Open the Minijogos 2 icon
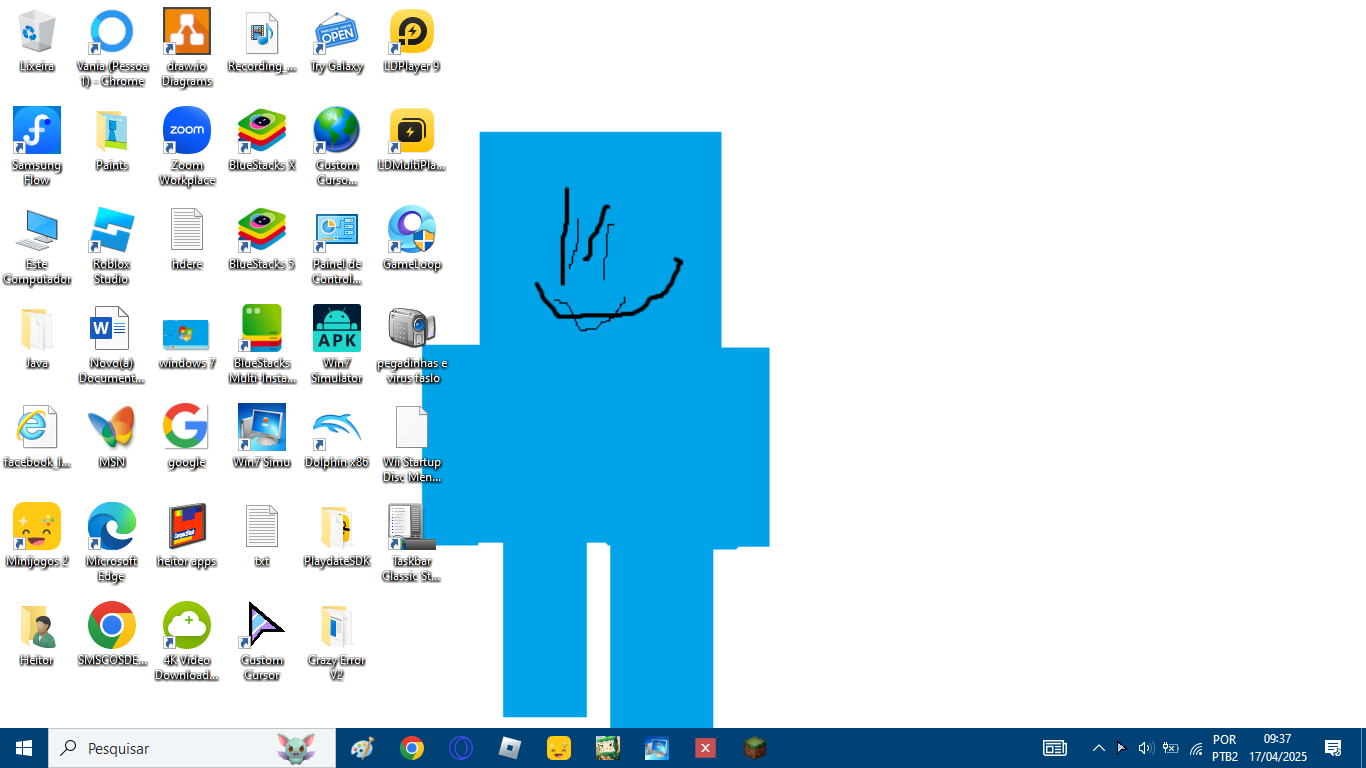This screenshot has width=1366, height=768. pyautogui.click(x=37, y=535)
